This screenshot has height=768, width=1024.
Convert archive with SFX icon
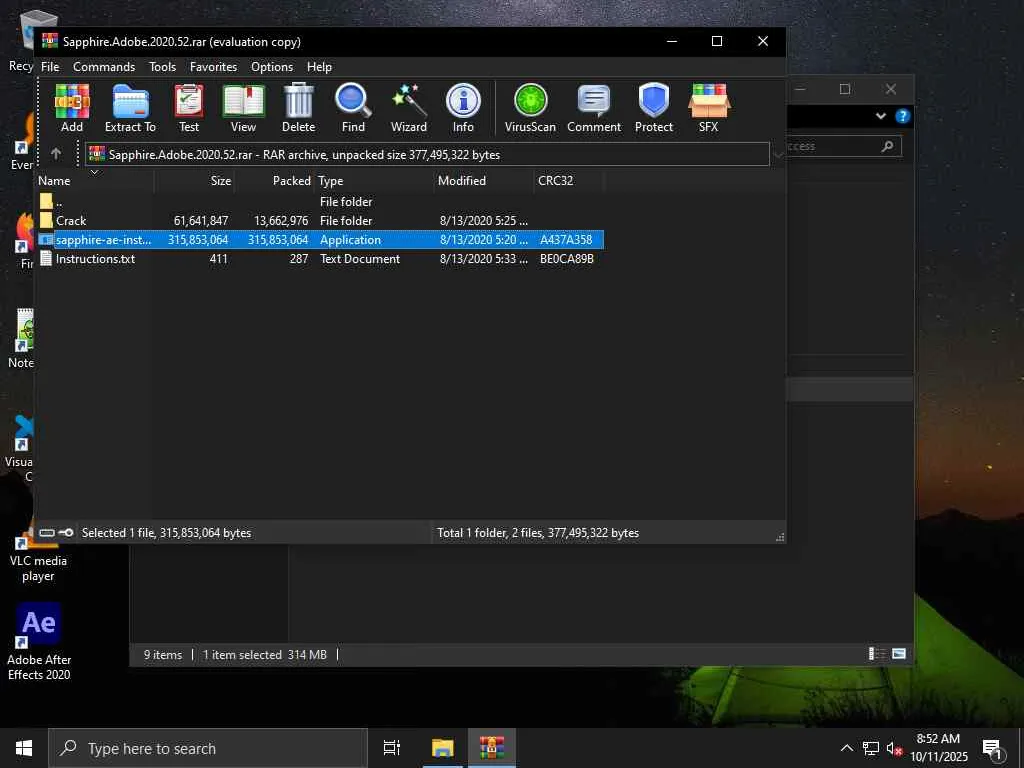[x=709, y=108]
